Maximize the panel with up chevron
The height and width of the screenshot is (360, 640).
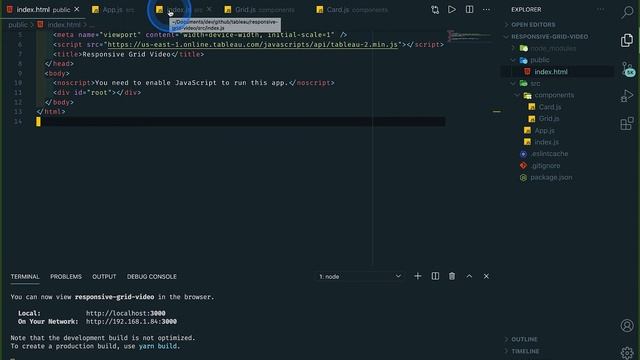[469, 276]
